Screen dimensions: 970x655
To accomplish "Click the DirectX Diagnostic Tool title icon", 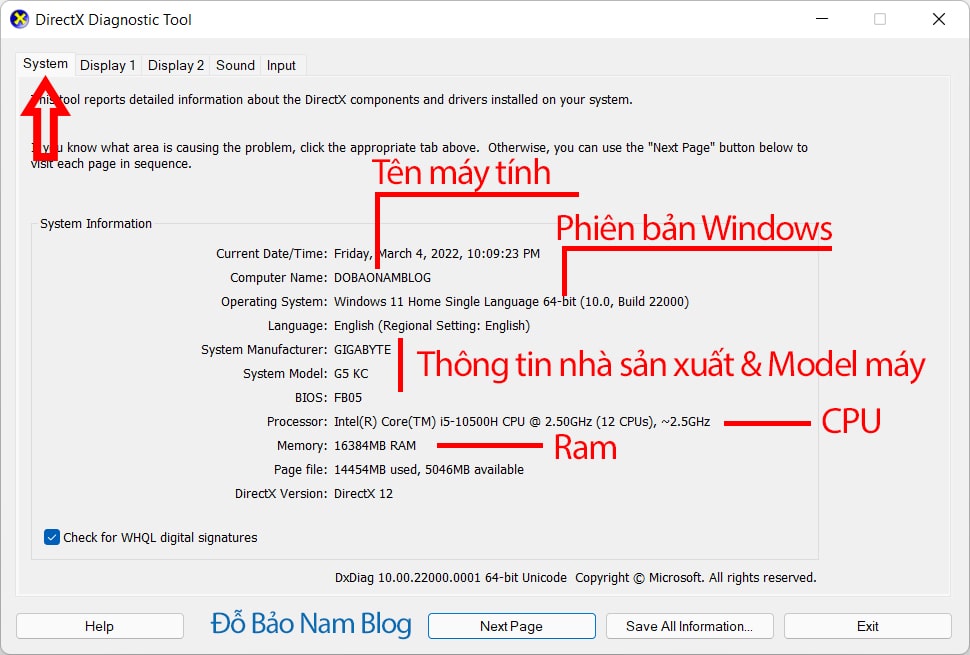I will point(19,19).
